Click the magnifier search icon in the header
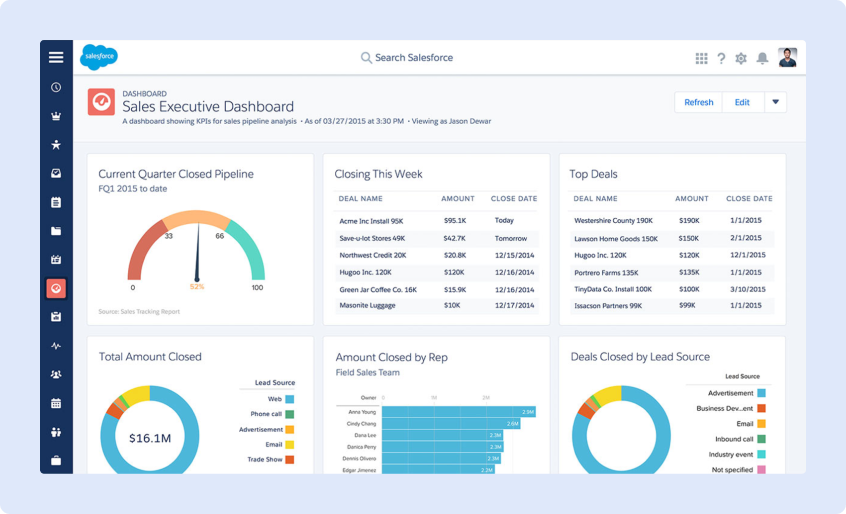The width and height of the screenshot is (846, 514). (366, 58)
